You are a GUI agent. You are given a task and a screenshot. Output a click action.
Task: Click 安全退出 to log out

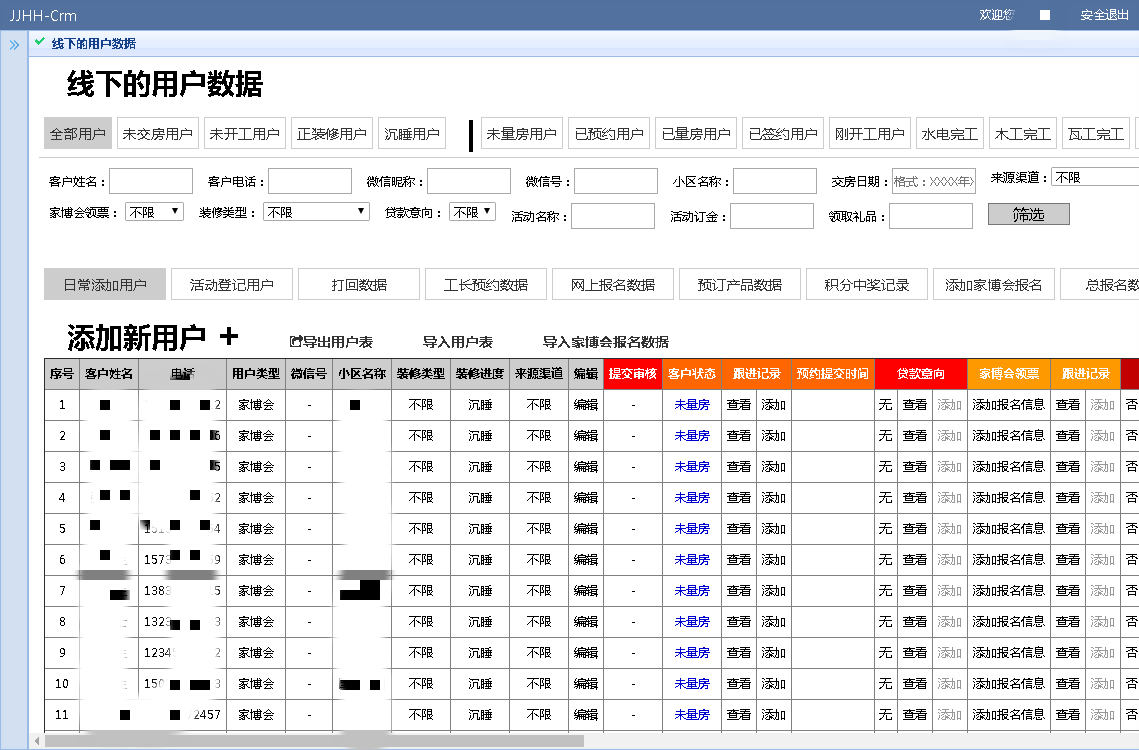coord(1104,15)
